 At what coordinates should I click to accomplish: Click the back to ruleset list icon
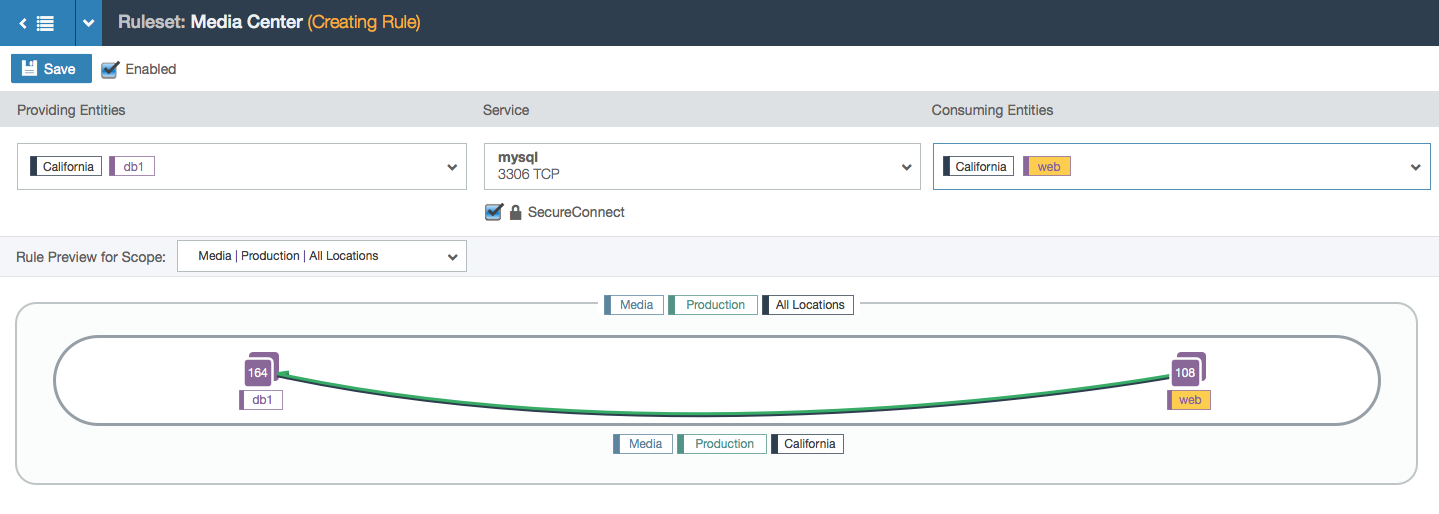pos(37,22)
